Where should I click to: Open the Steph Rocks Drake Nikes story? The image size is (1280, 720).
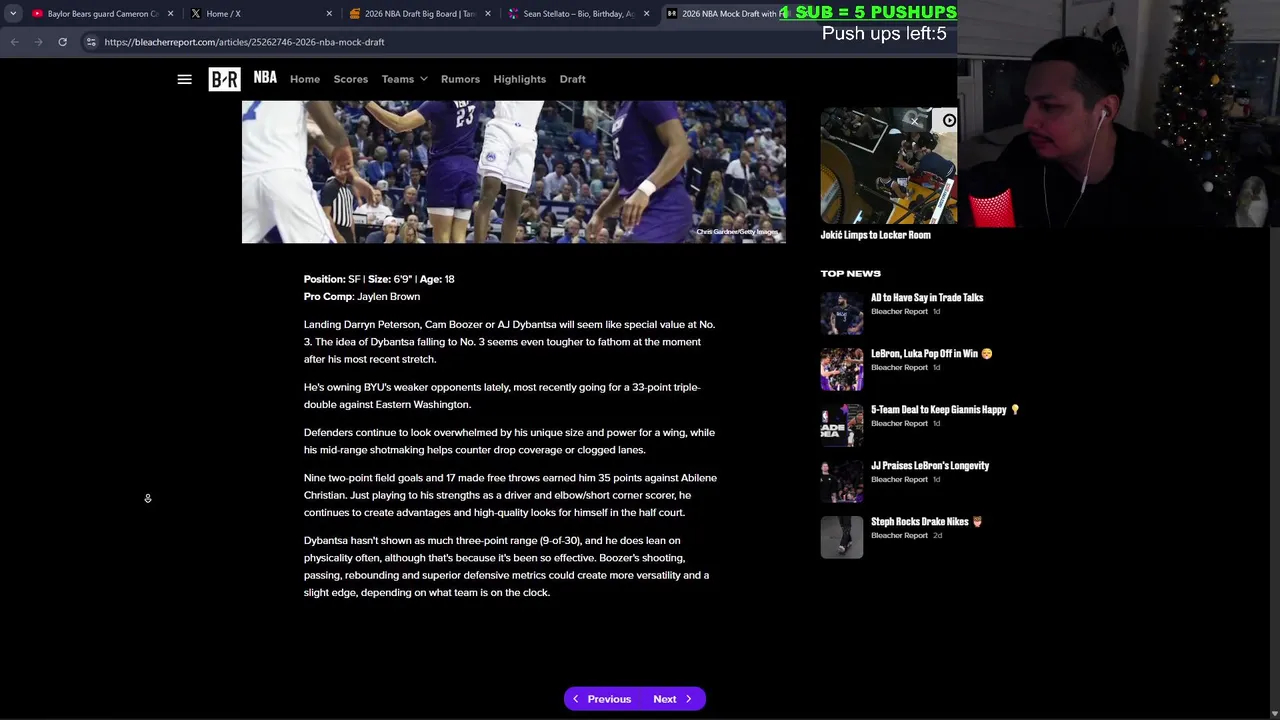(926, 521)
